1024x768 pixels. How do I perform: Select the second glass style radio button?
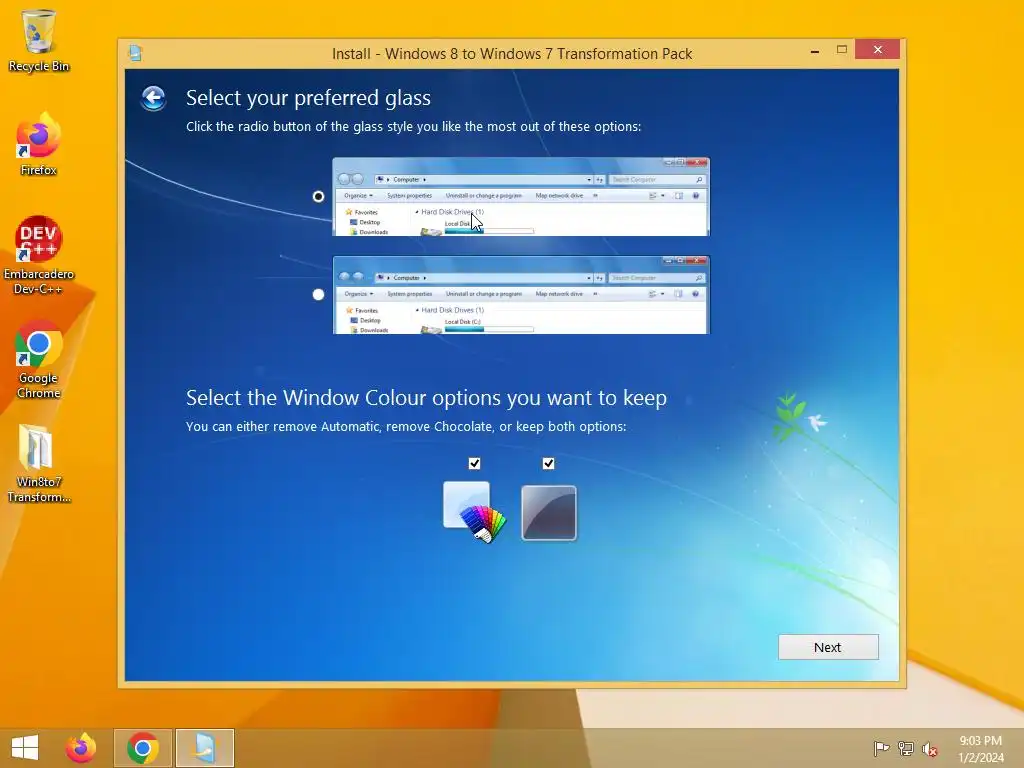pyautogui.click(x=318, y=295)
